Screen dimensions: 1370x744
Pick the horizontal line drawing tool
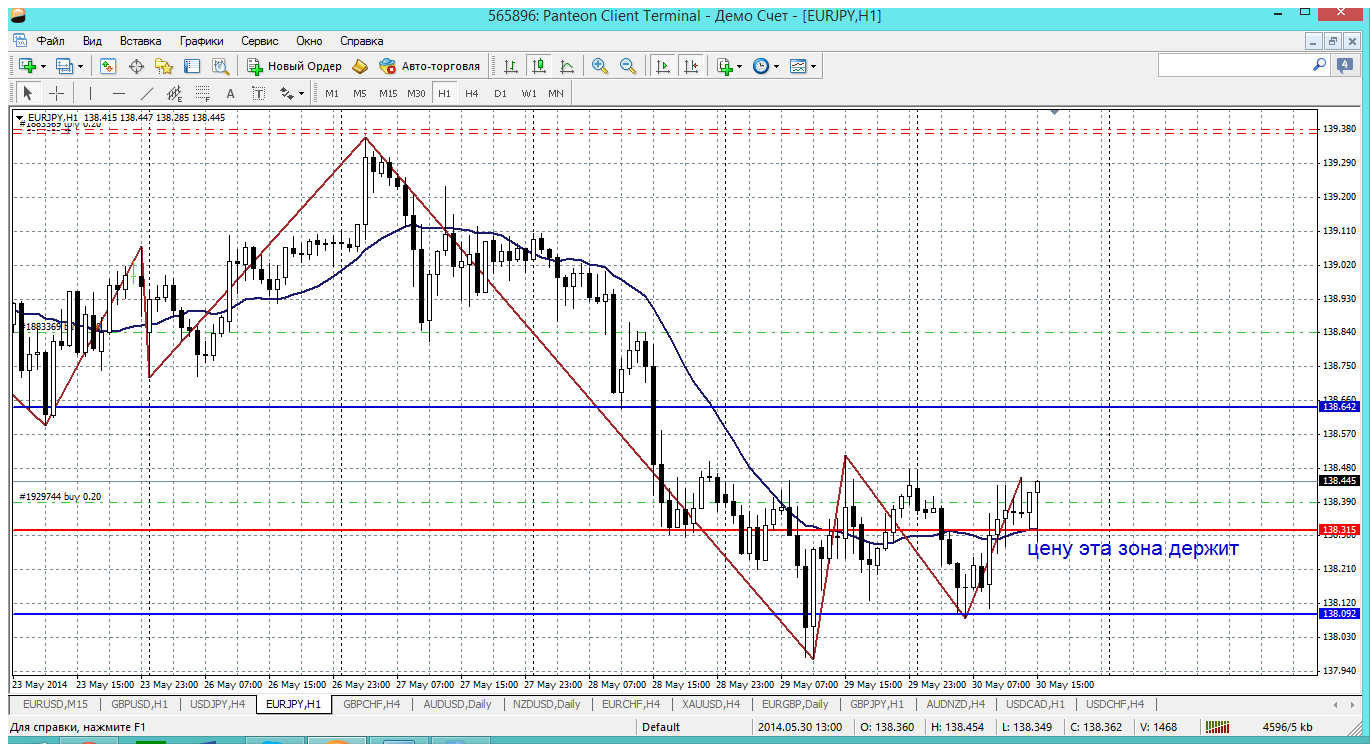[119, 93]
